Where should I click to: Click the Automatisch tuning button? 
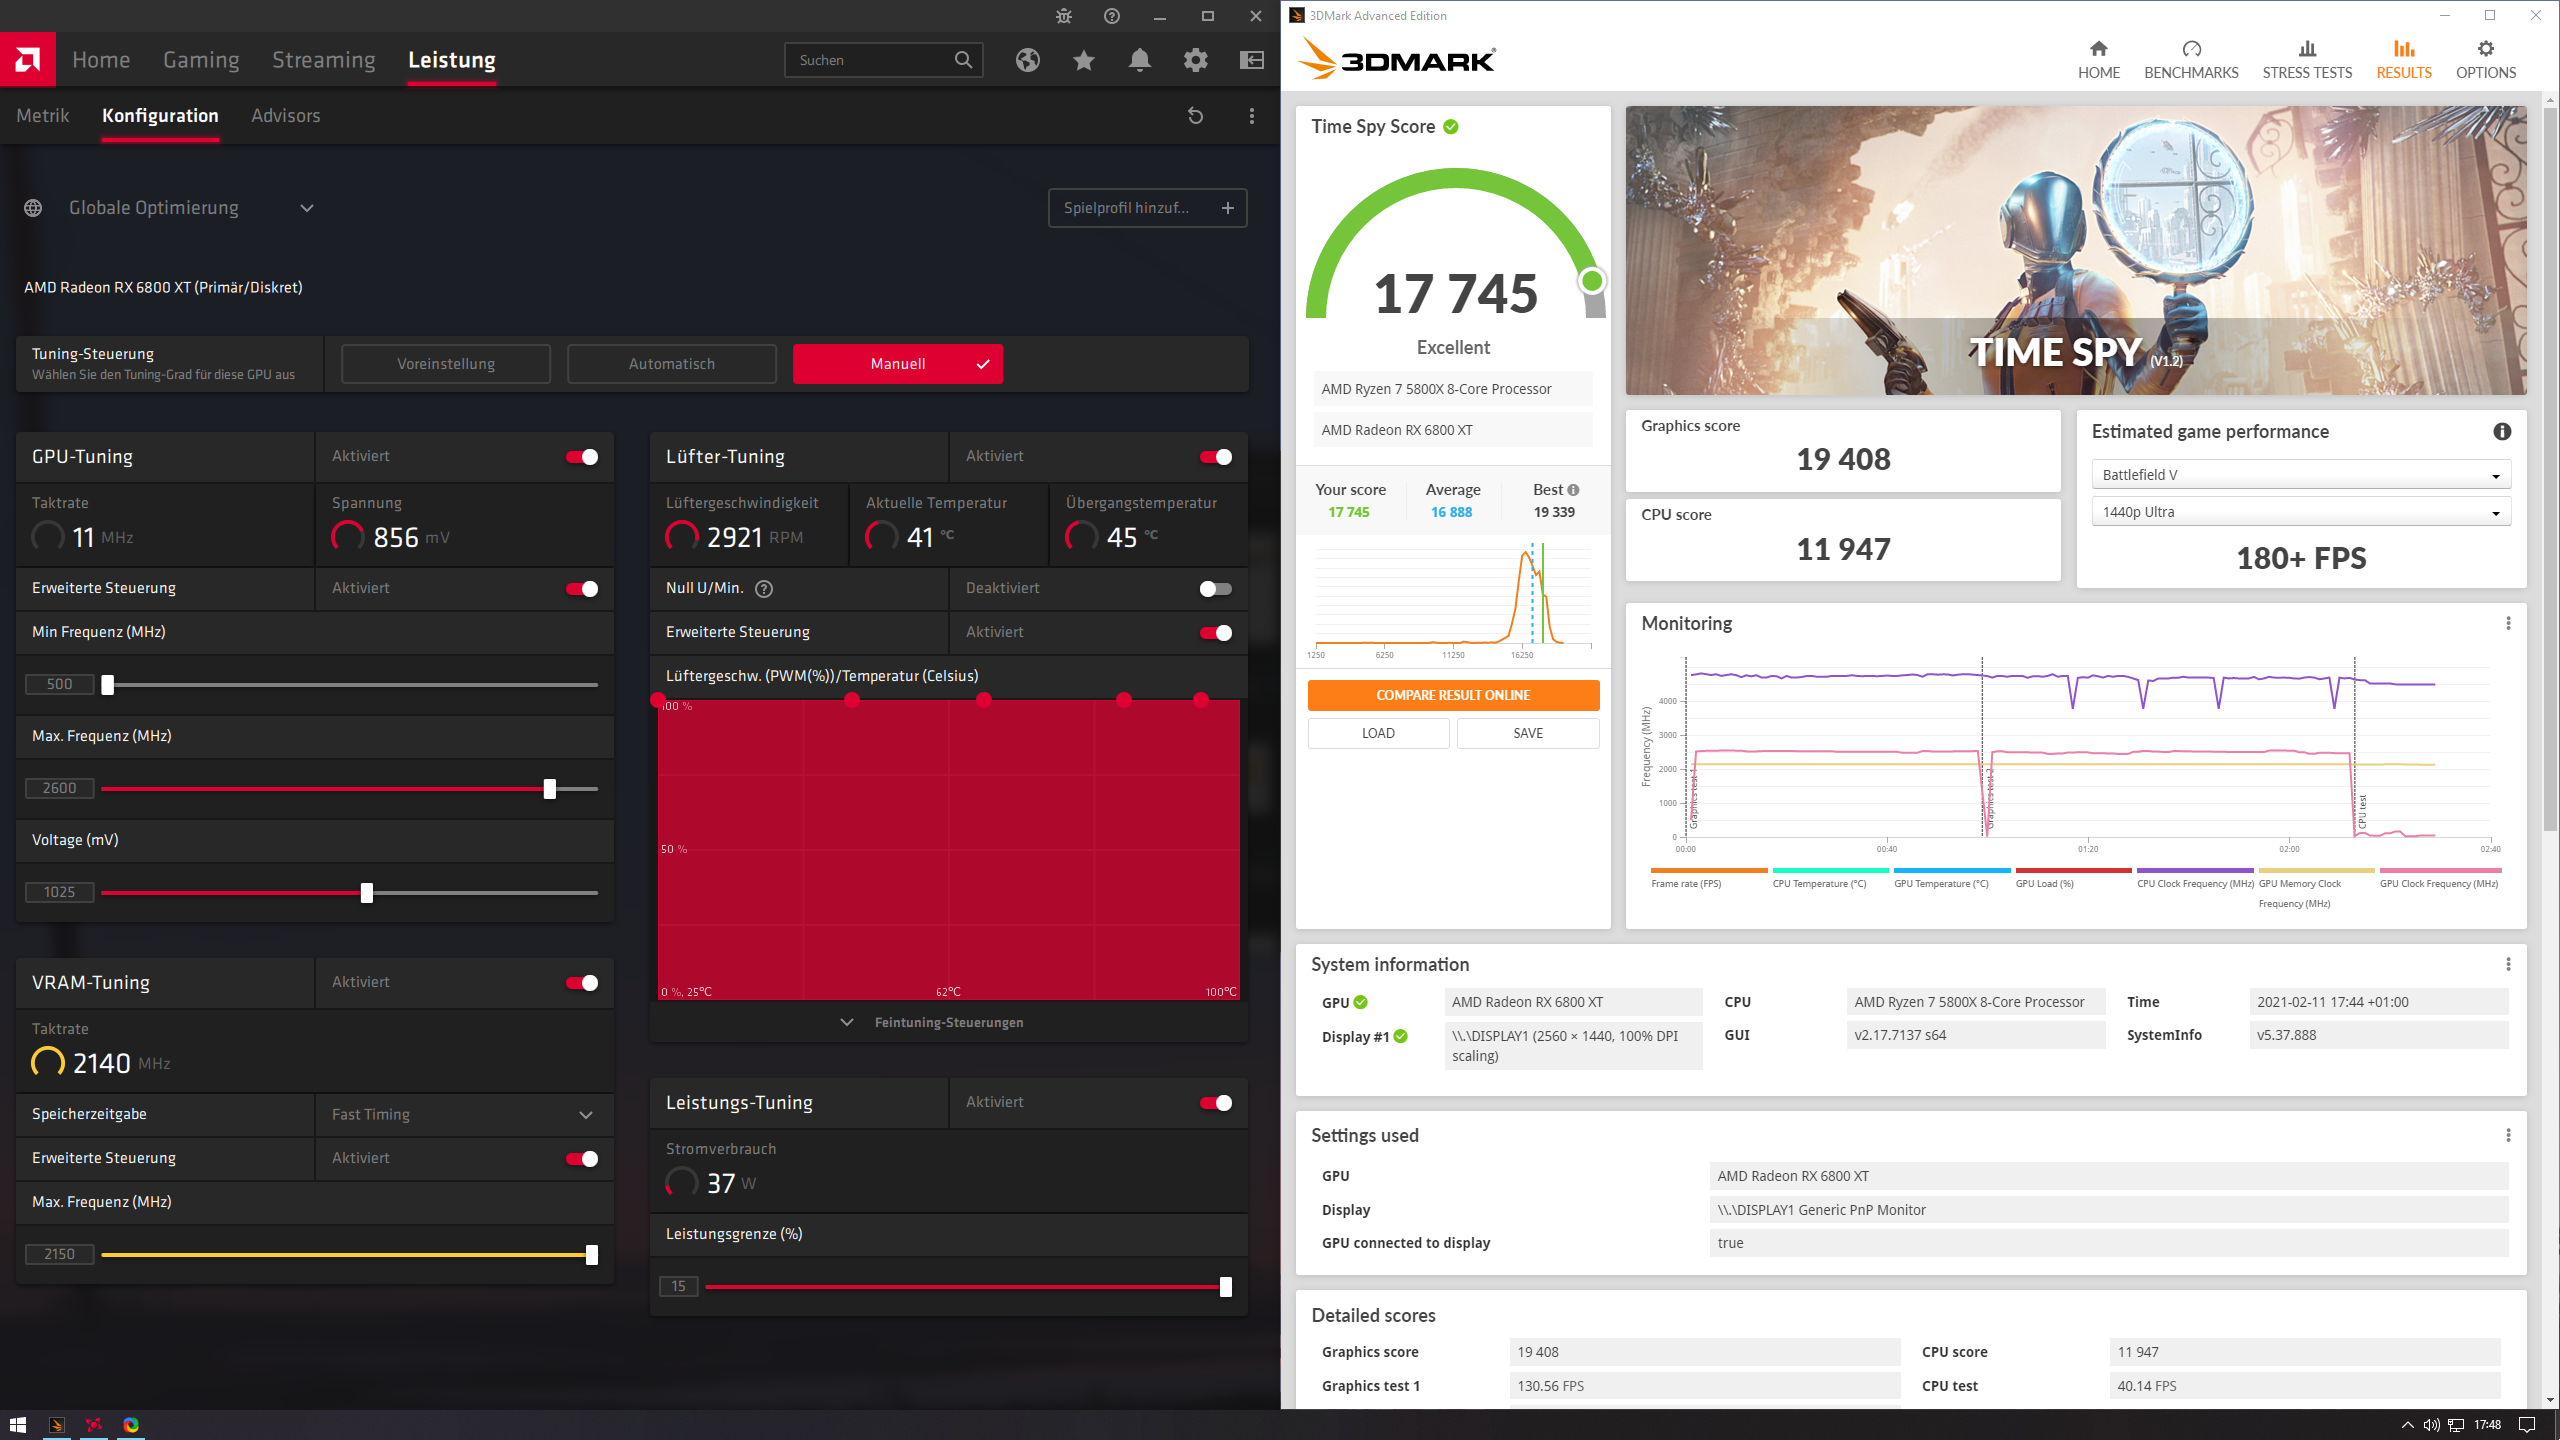pos(671,364)
